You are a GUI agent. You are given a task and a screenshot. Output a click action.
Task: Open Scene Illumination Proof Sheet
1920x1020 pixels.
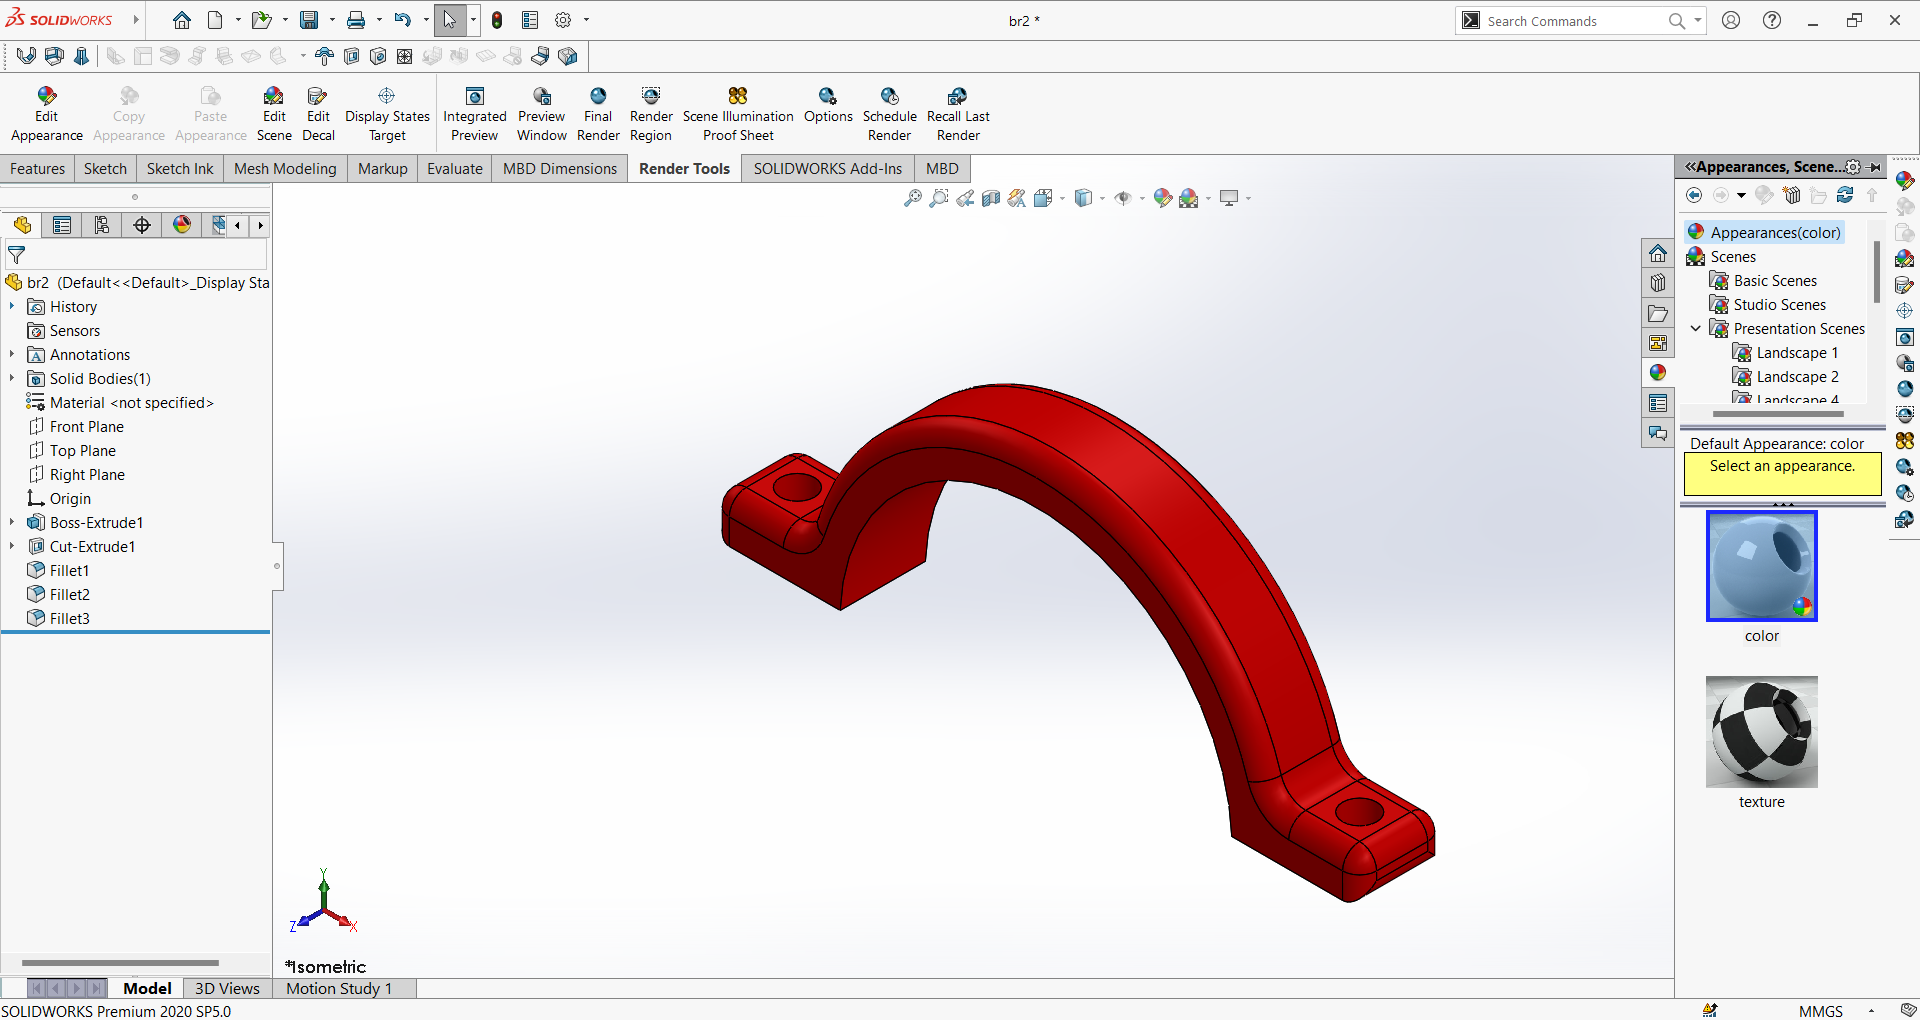(738, 114)
